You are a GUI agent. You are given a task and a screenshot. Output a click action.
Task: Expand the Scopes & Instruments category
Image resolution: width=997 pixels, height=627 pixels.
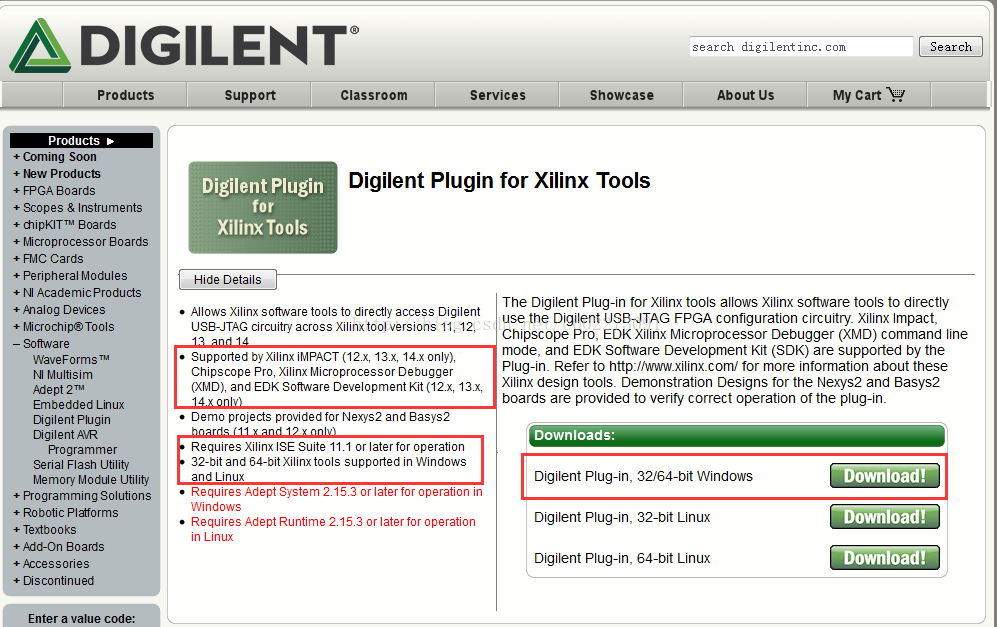click(x=78, y=208)
